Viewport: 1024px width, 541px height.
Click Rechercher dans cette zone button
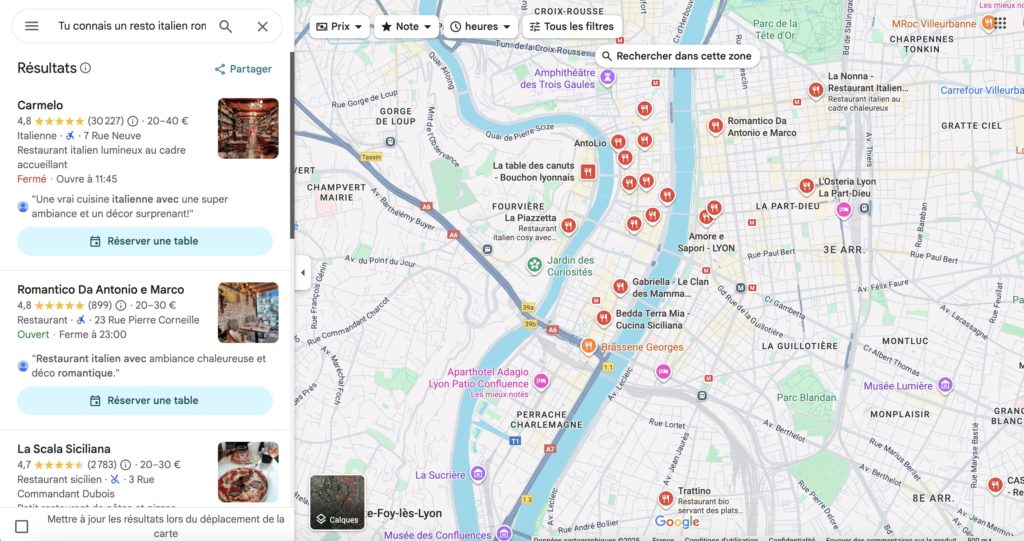677,56
